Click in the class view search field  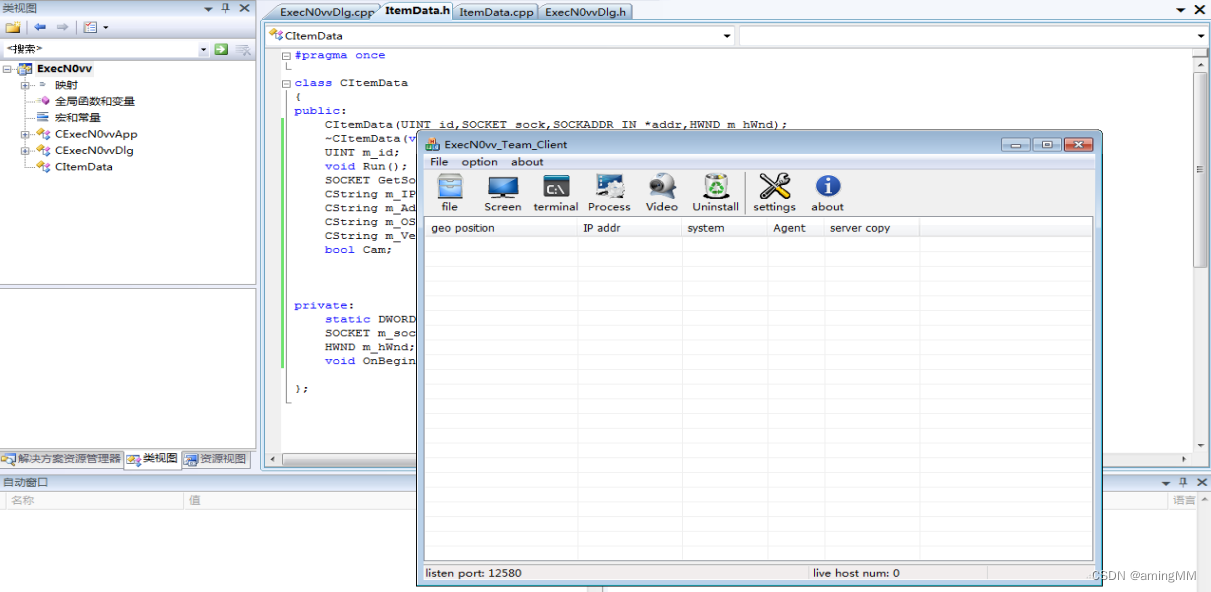[x=100, y=49]
